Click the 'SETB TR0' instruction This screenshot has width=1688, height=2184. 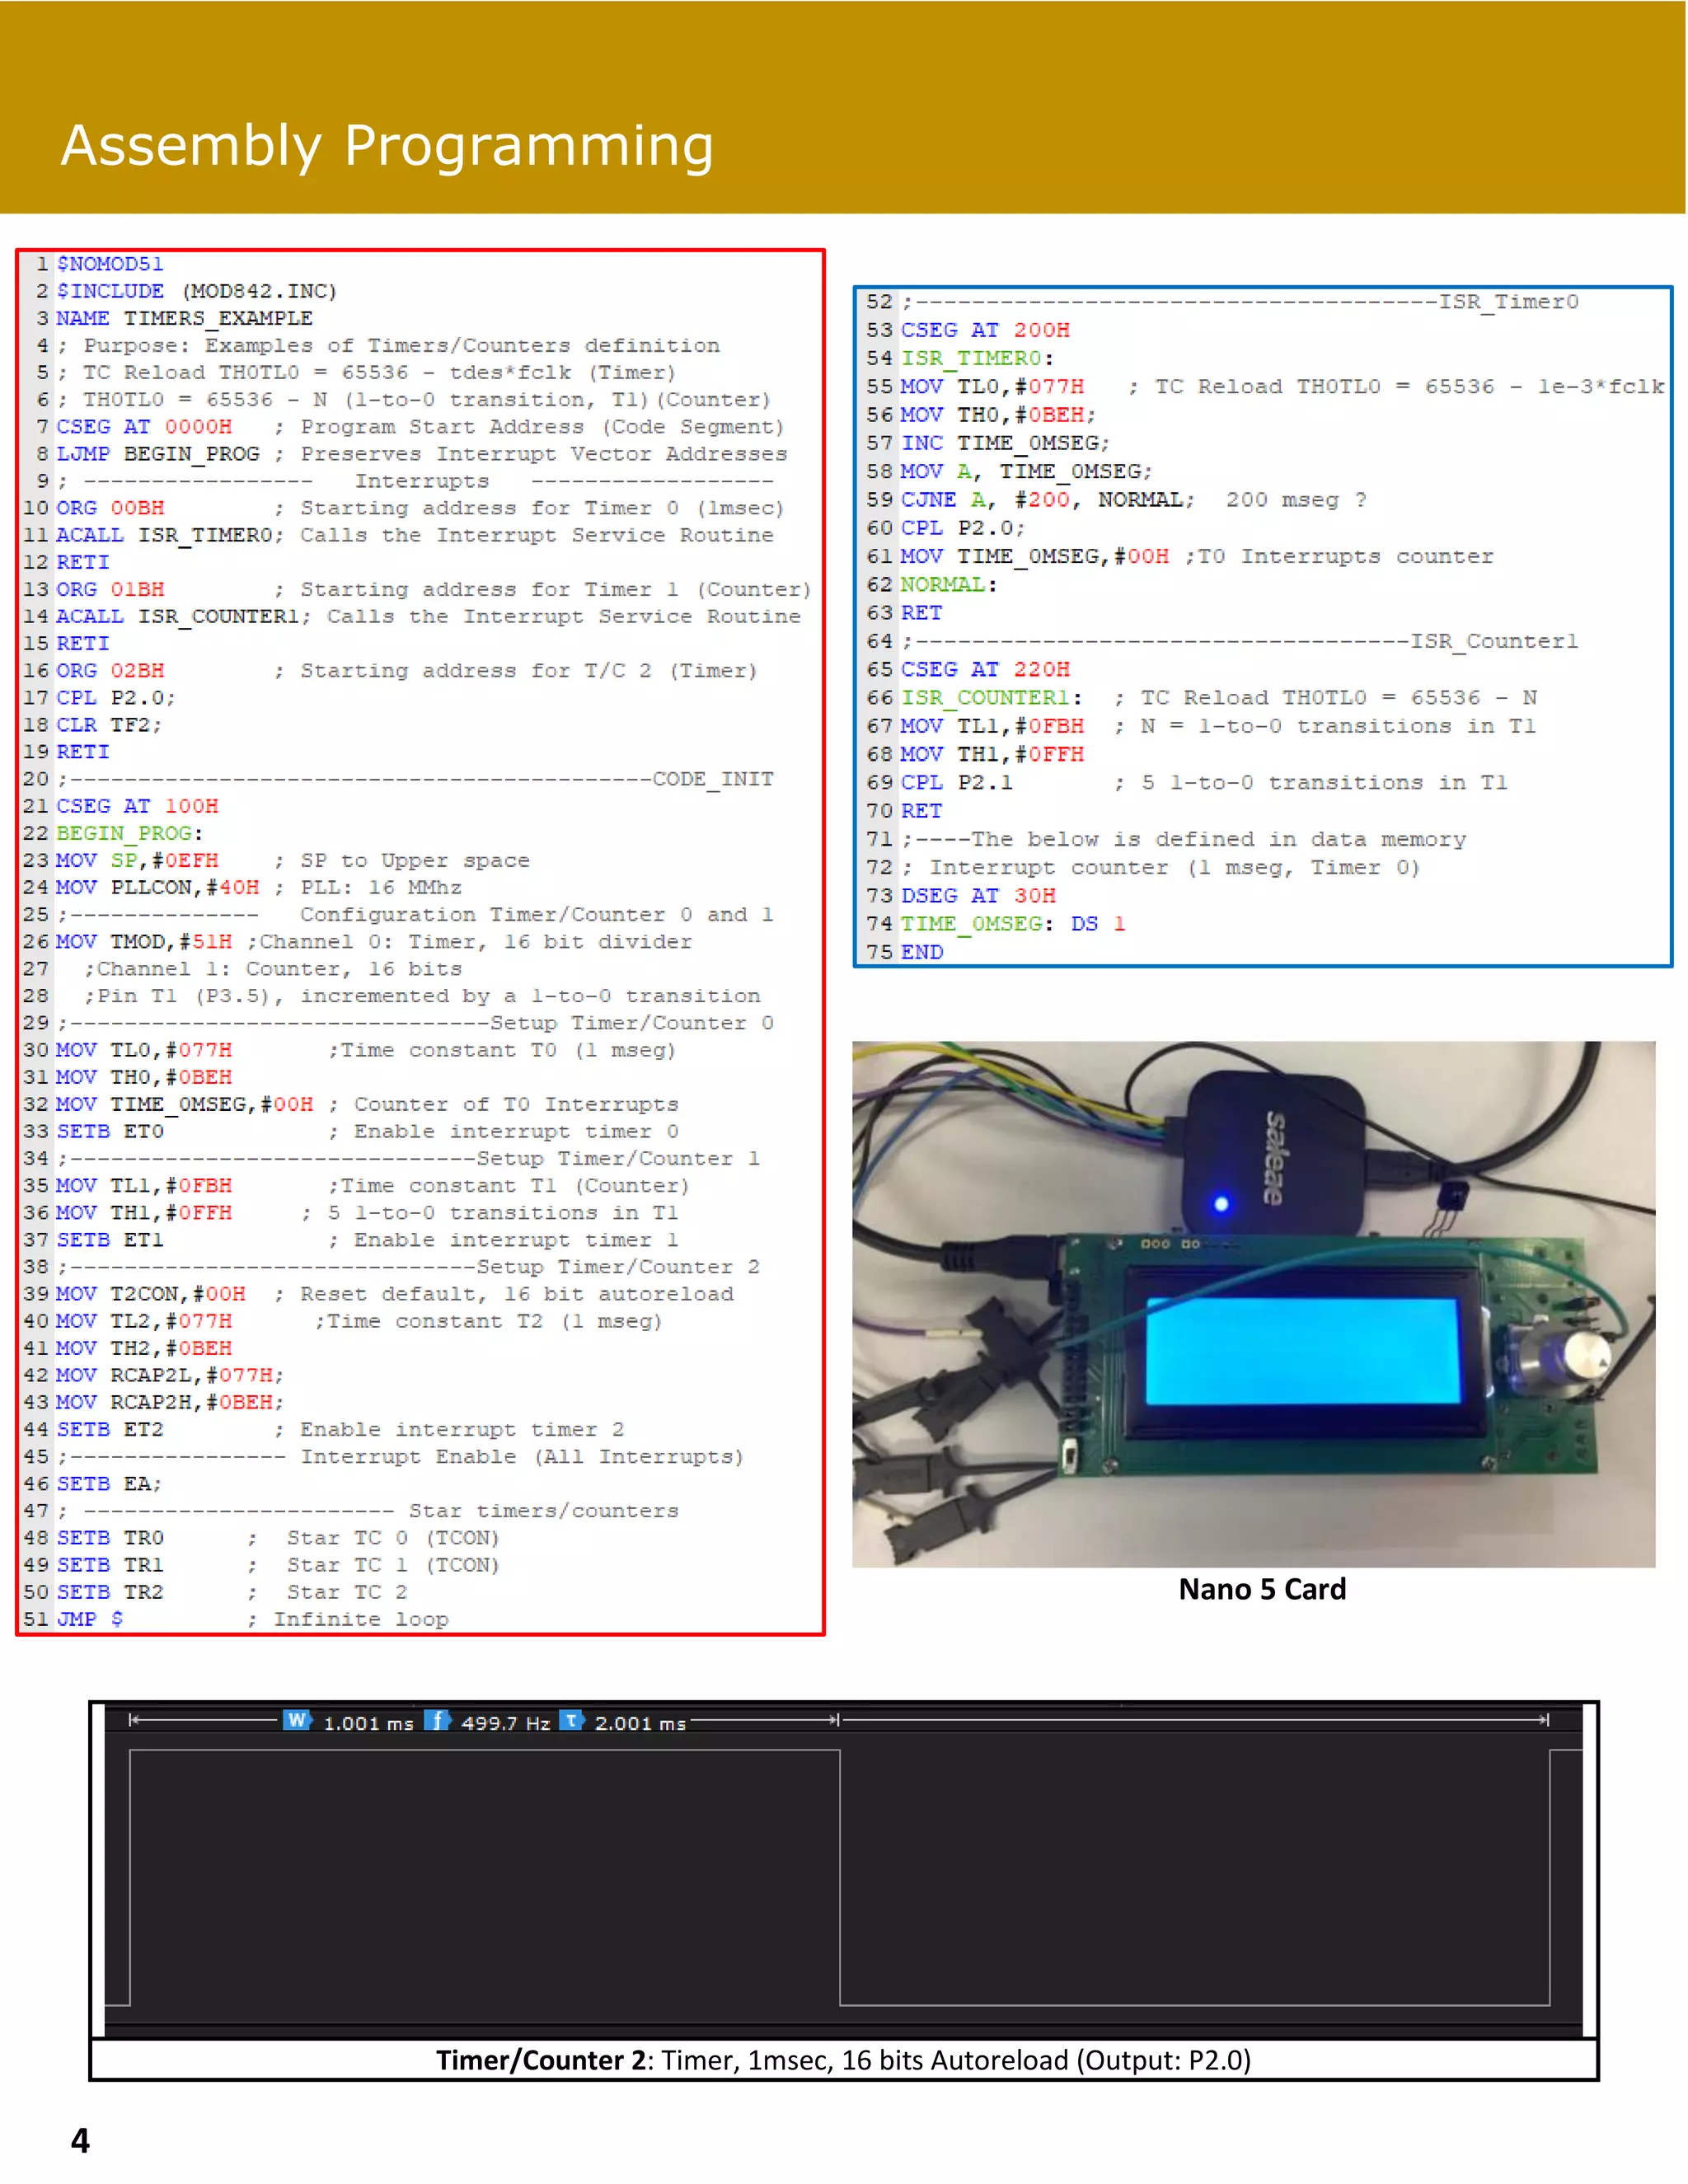(x=110, y=1538)
